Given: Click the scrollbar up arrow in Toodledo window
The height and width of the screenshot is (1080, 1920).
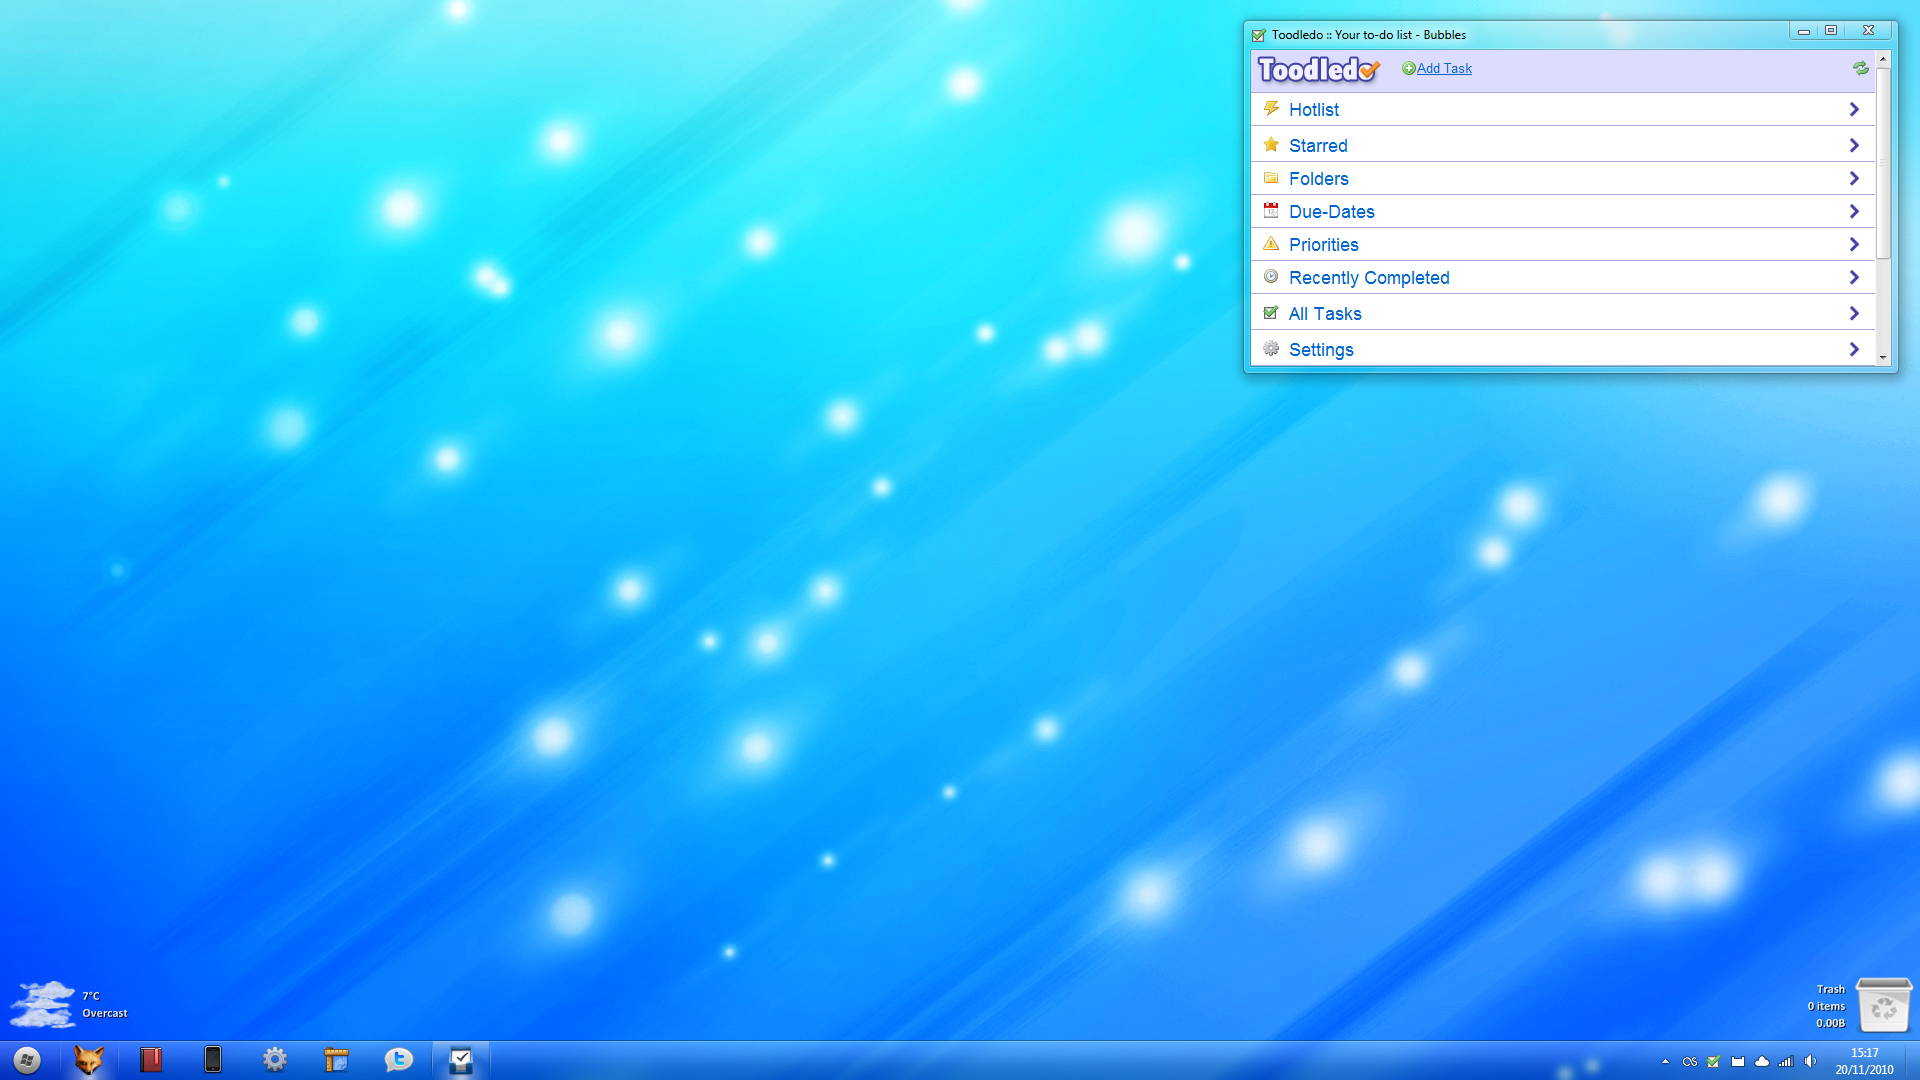Looking at the screenshot, I should tap(1883, 59).
